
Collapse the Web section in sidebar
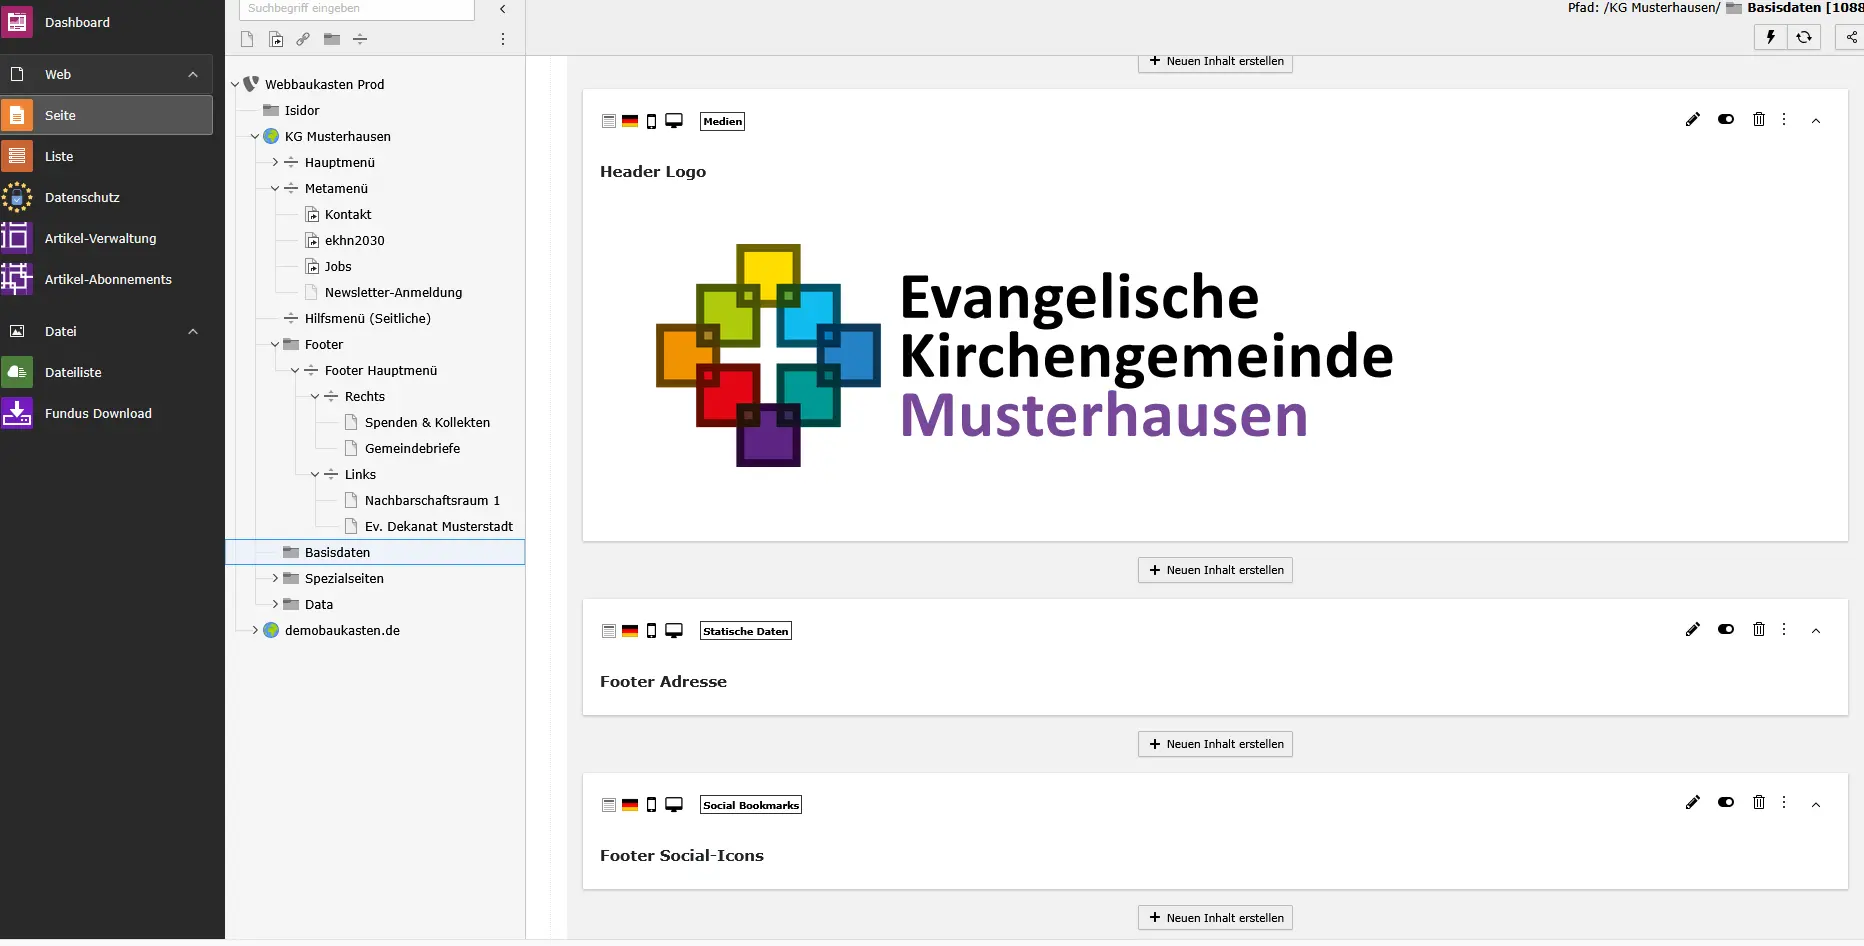coord(192,73)
